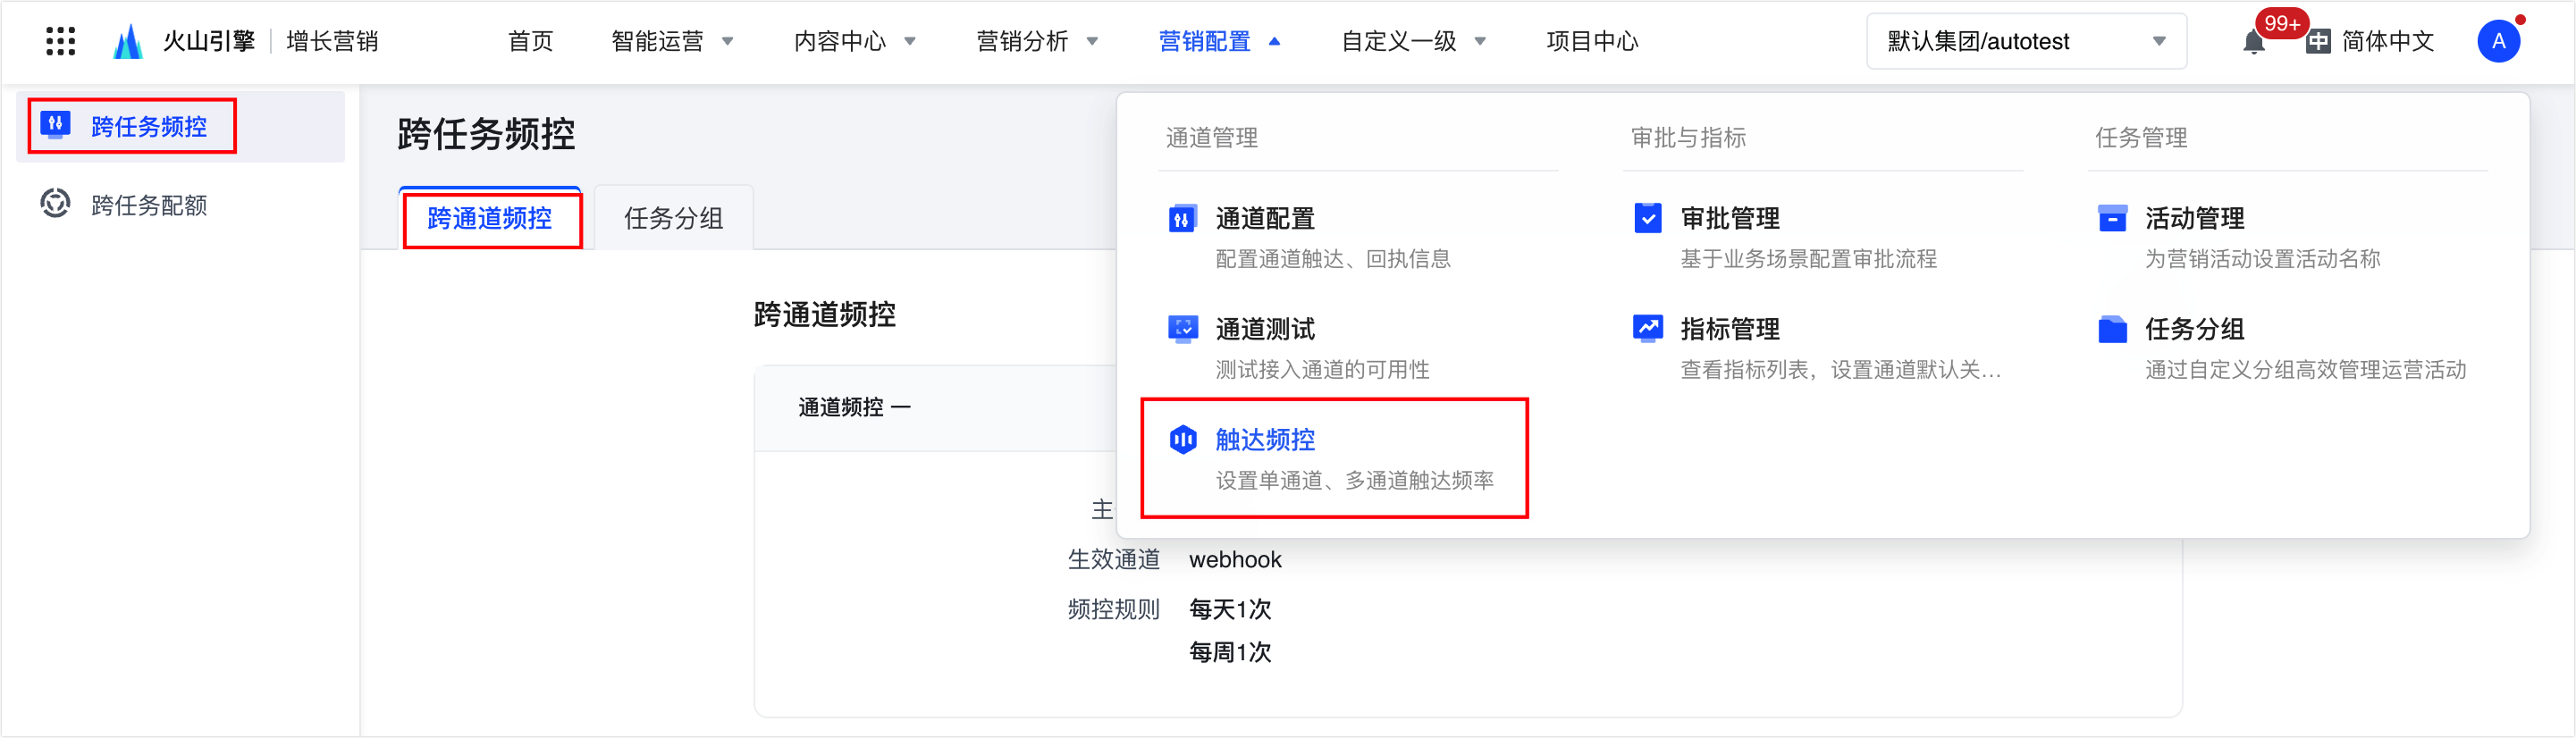This screenshot has height=738, width=2576.
Task: Select the 跨通道频控 tab
Action: (x=489, y=218)
